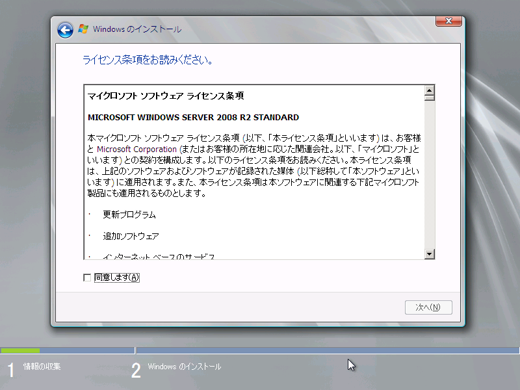Click step 1 情報の収集 label

click(42, 367)
